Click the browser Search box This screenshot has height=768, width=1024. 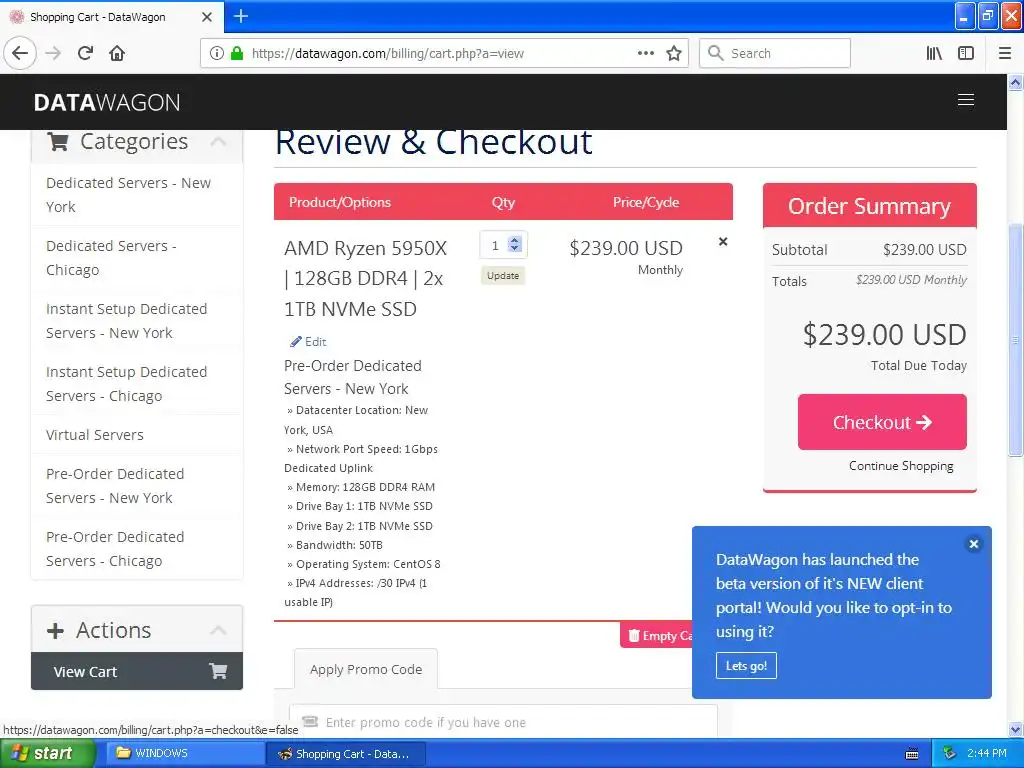[775, 53]
